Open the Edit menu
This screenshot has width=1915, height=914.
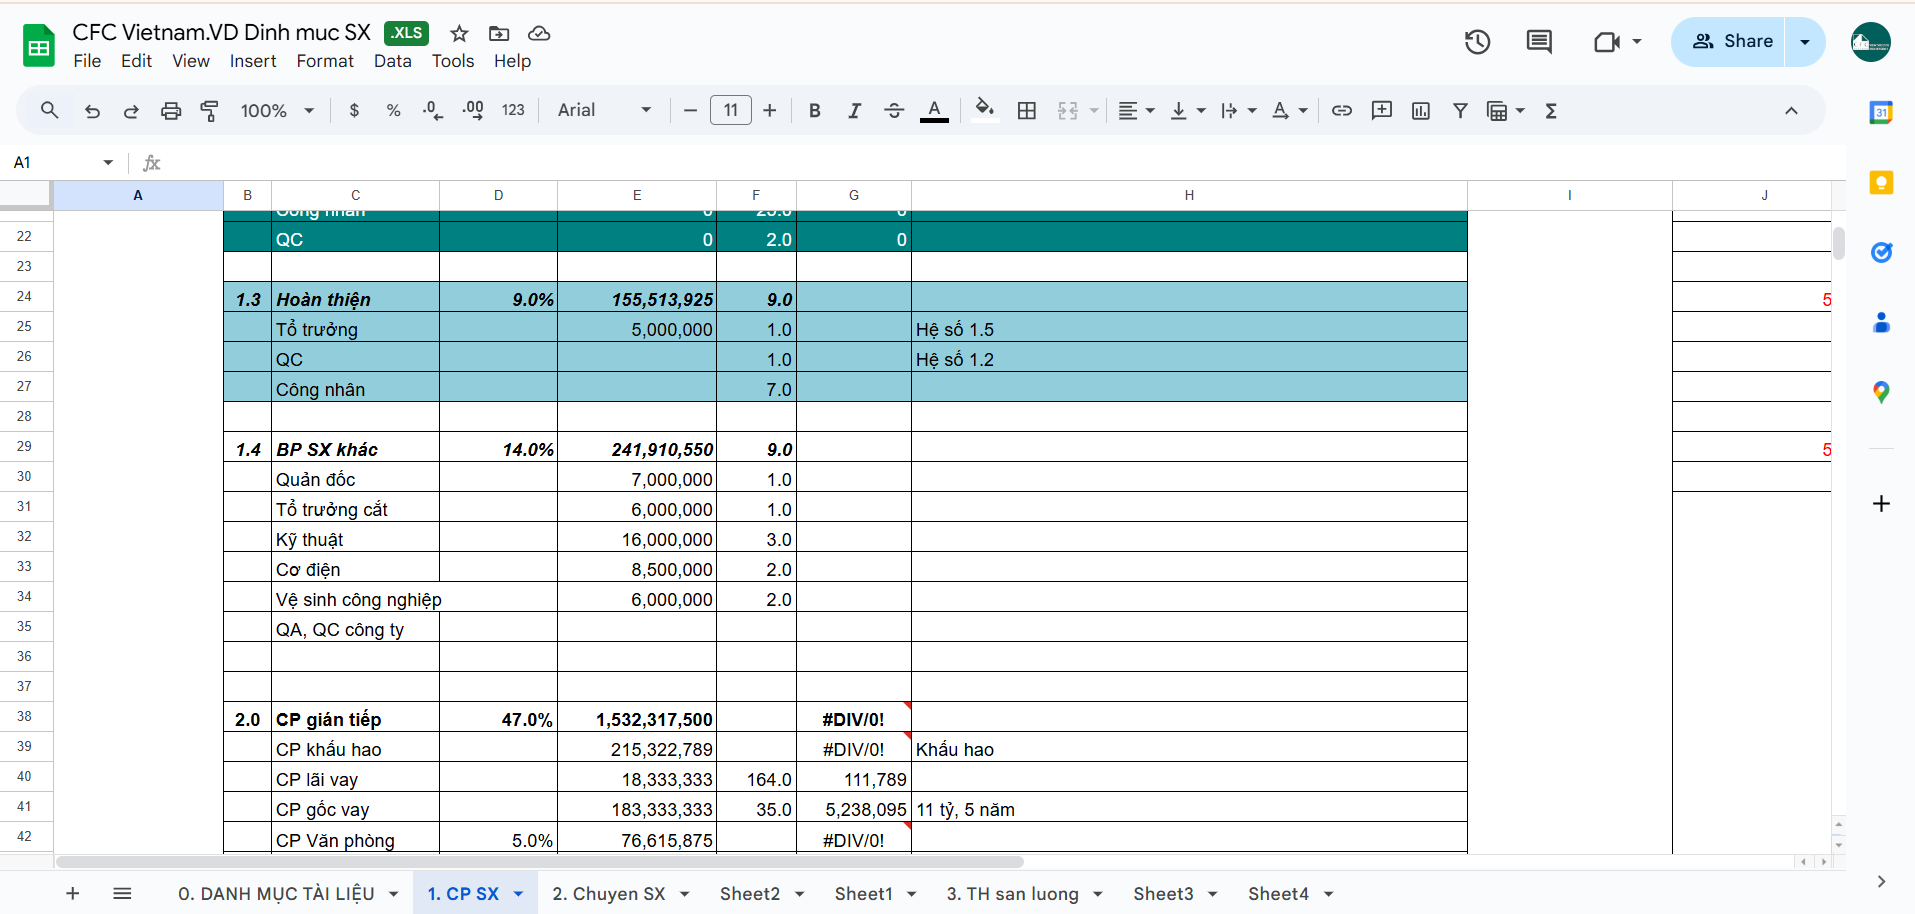[136, 61]
